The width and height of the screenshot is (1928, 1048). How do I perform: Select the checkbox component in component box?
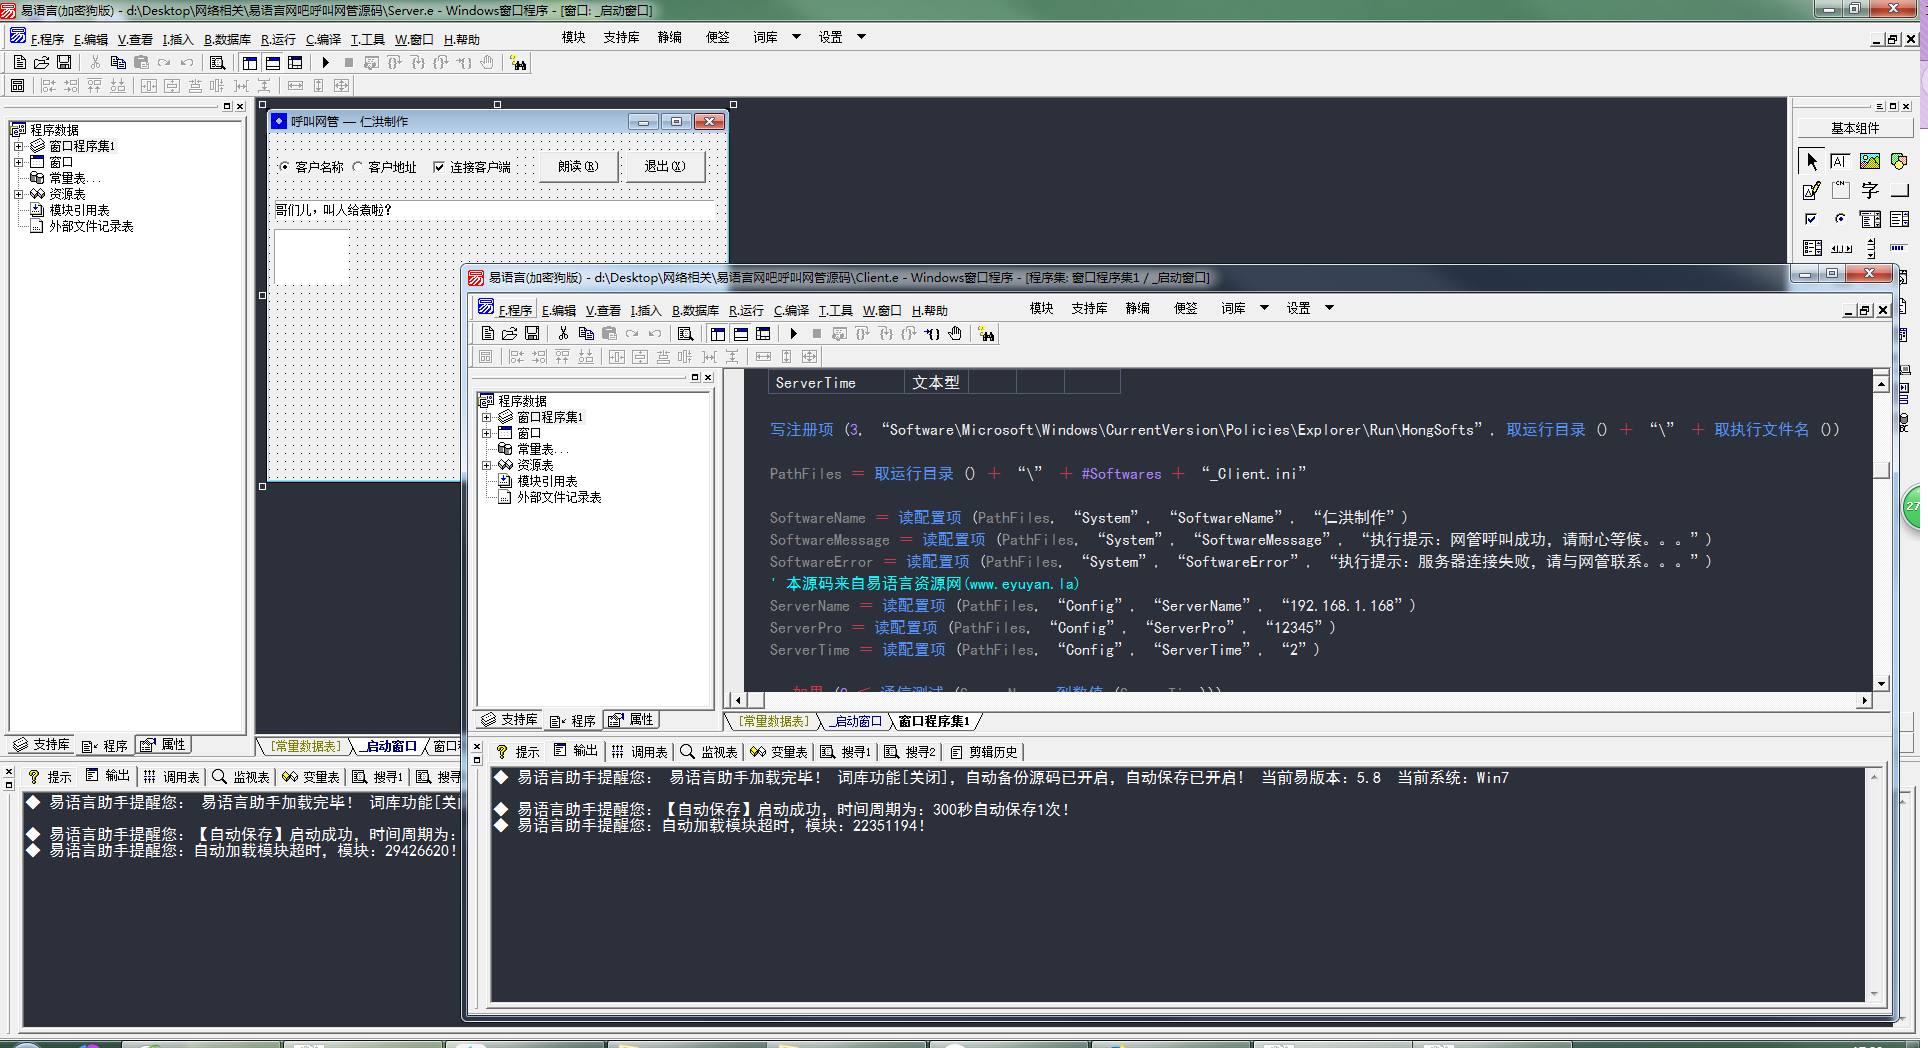(1811, 219)
